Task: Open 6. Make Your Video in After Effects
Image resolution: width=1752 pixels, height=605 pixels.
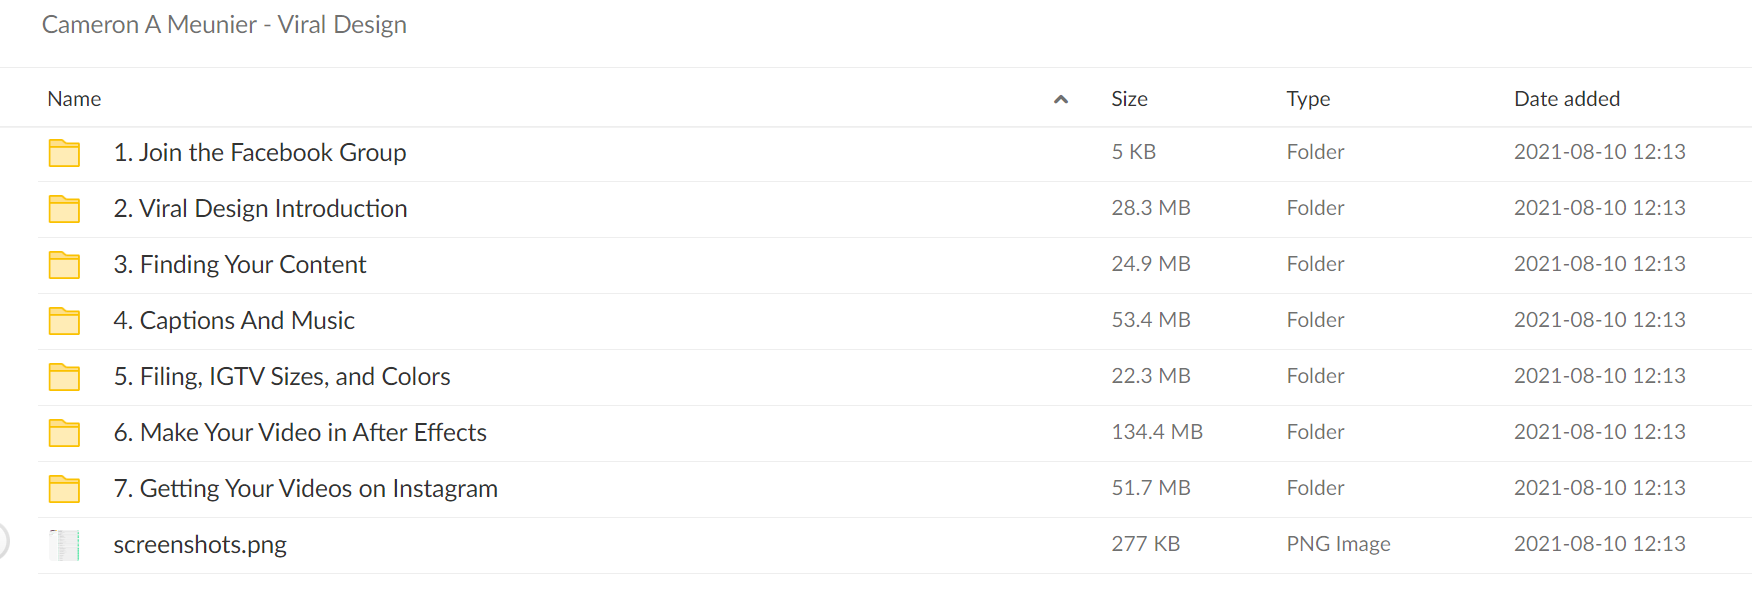Action: point(300,433)
